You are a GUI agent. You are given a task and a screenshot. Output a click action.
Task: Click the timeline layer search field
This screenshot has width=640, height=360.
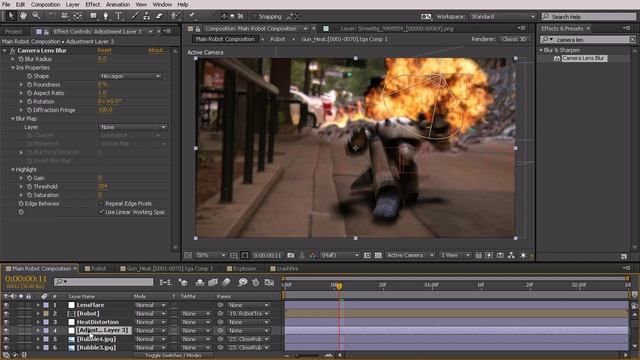(x=104, y=282)
